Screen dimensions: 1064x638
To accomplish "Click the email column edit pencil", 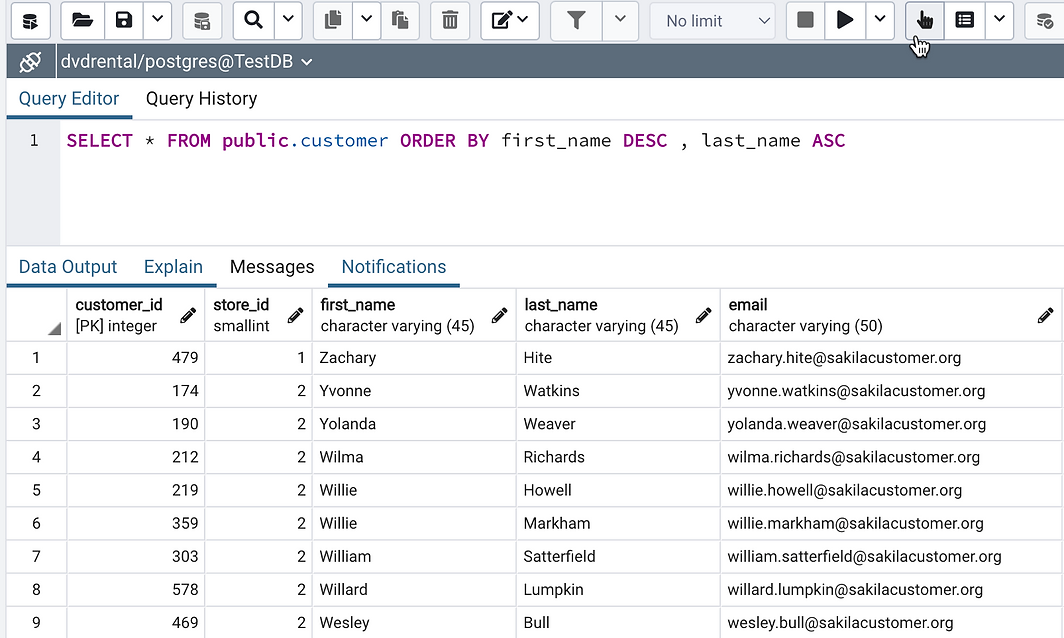I will 1046,316.
